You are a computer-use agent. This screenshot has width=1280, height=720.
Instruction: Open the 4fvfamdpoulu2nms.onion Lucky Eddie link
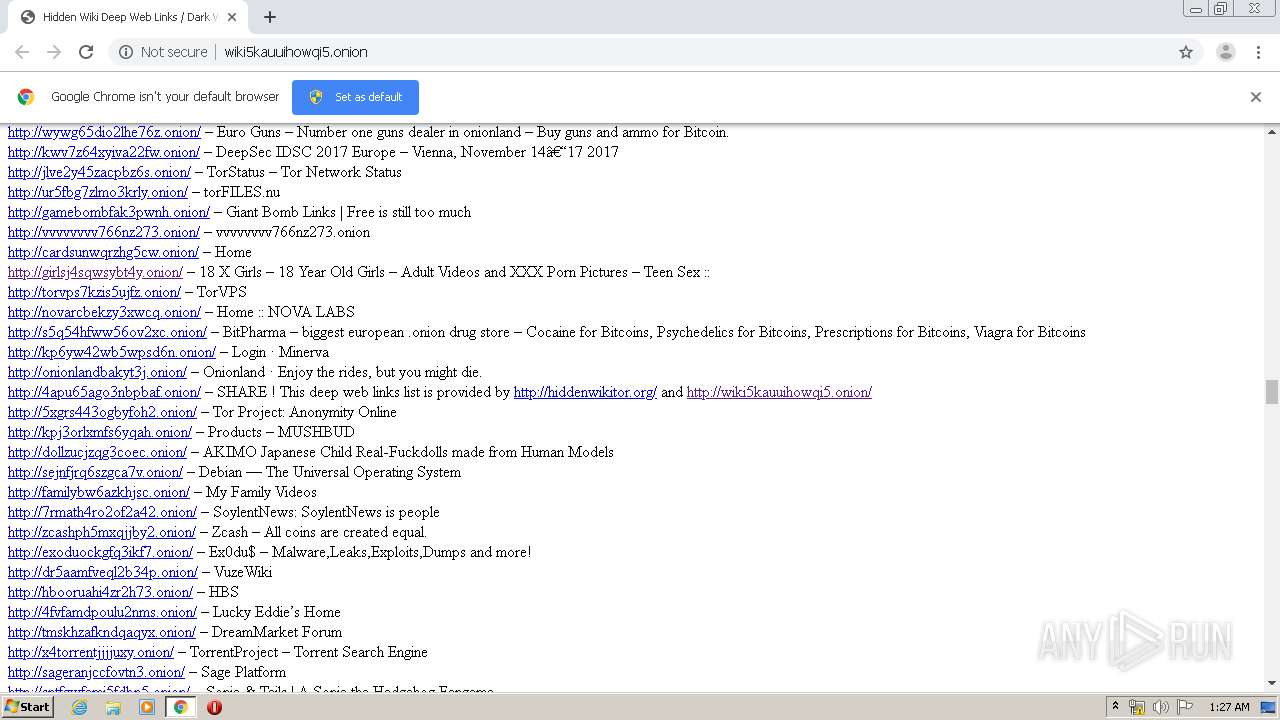(102, 612)
